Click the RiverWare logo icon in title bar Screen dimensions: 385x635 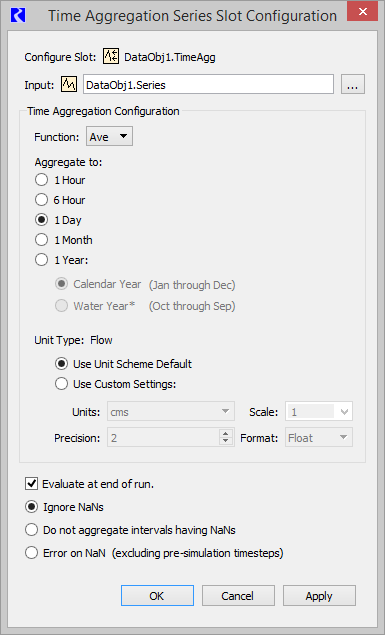18,15
